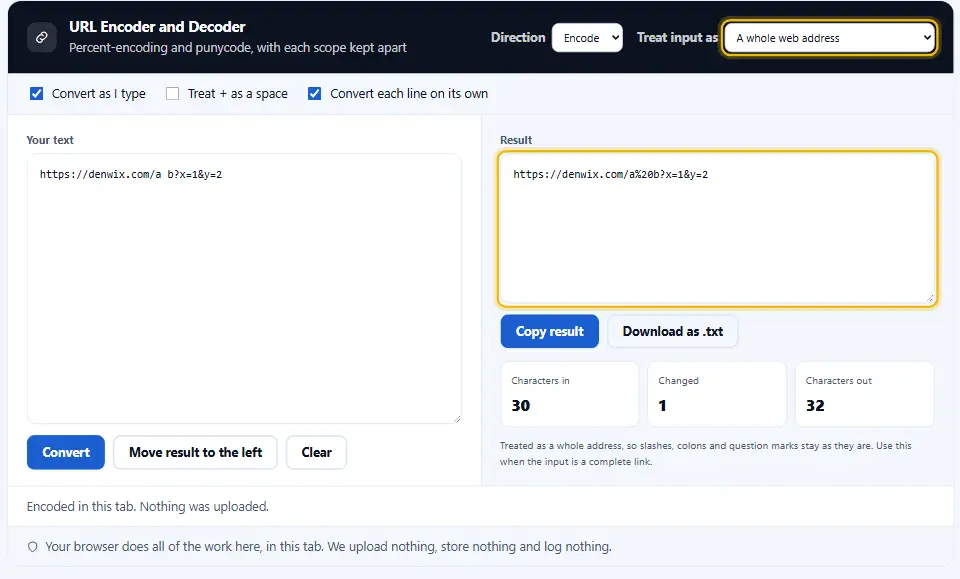The height and width of the screenshot is (579, 960).
Task: Toggle the Convert as I type checkbox
Action: pos(37,94)
